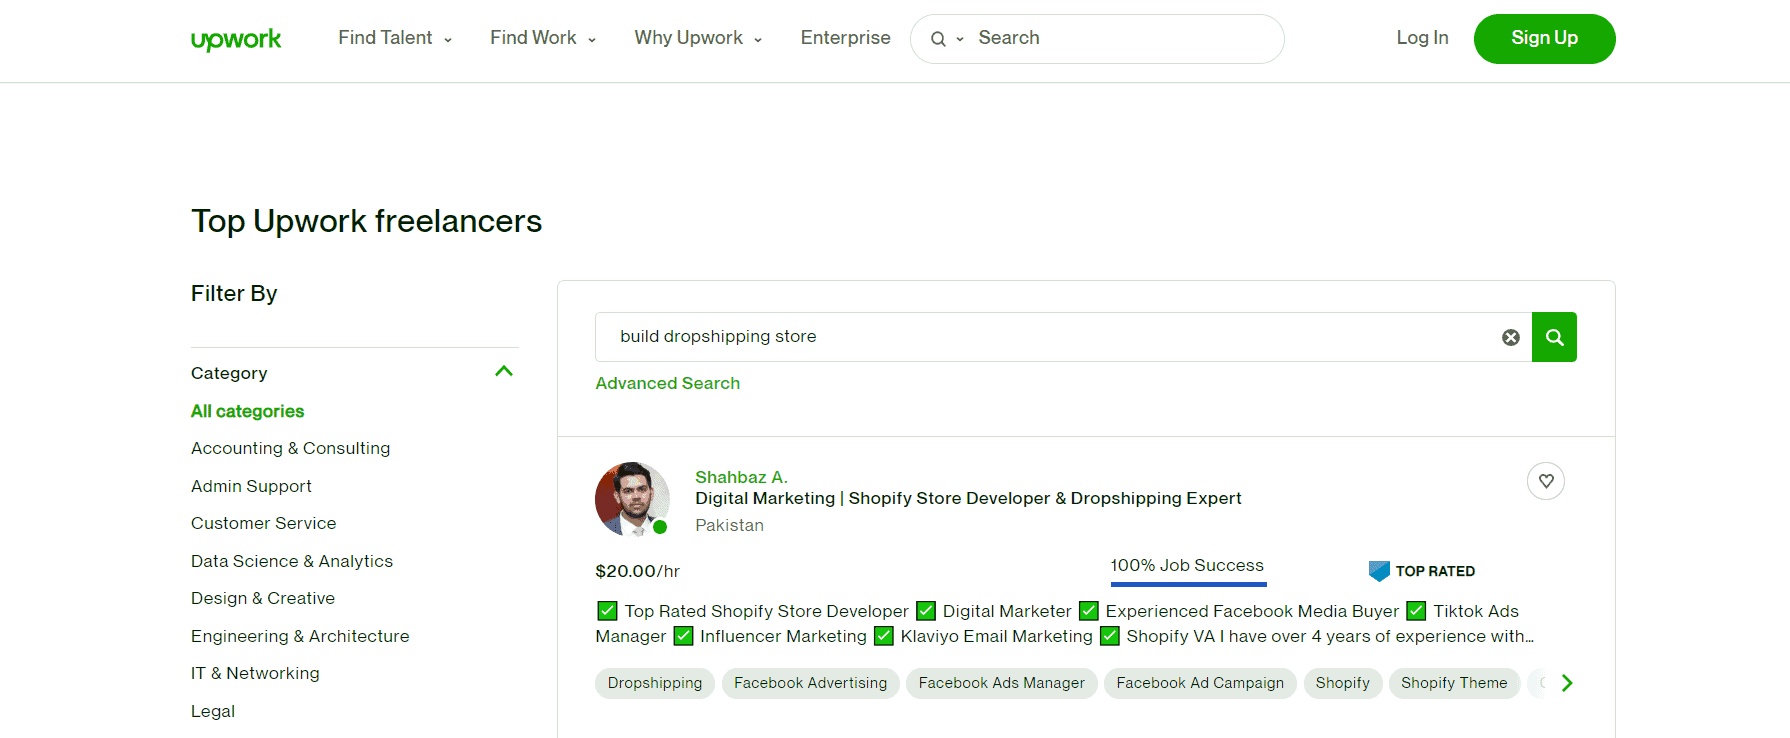Click the header search magnifier icon

pos(938,39)
